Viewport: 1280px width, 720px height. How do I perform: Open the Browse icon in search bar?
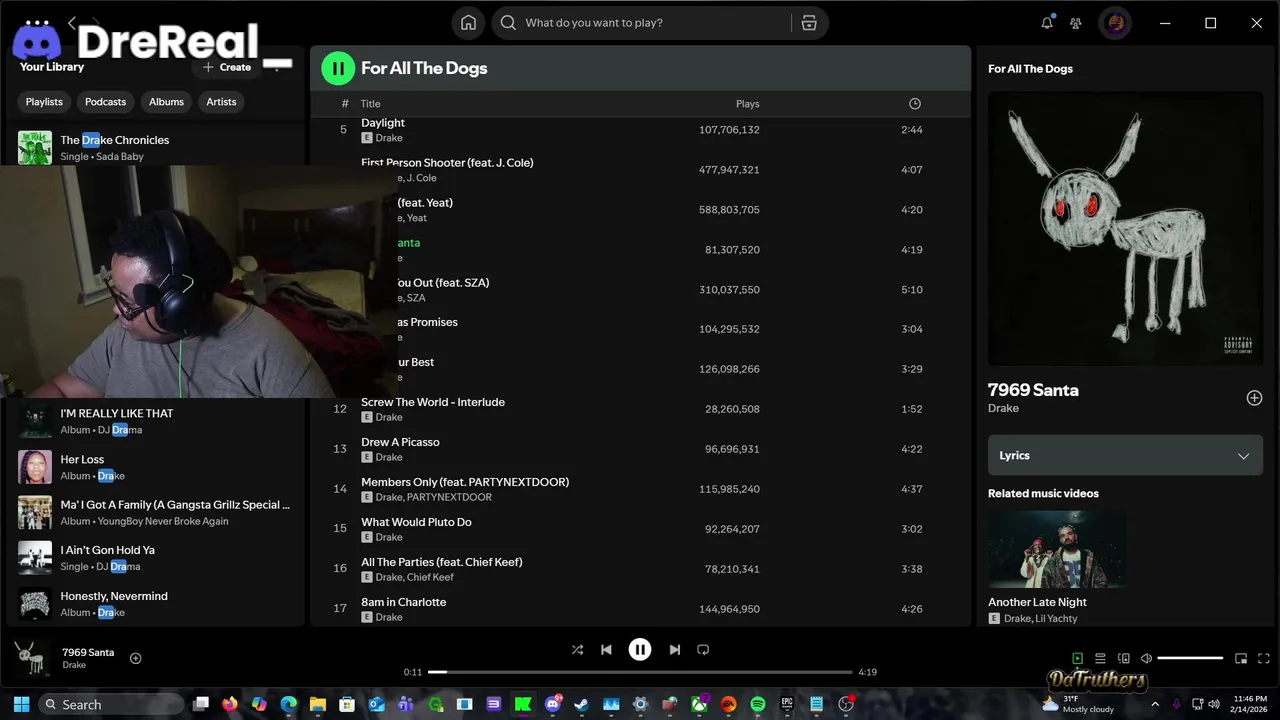[x=809, y=23]
